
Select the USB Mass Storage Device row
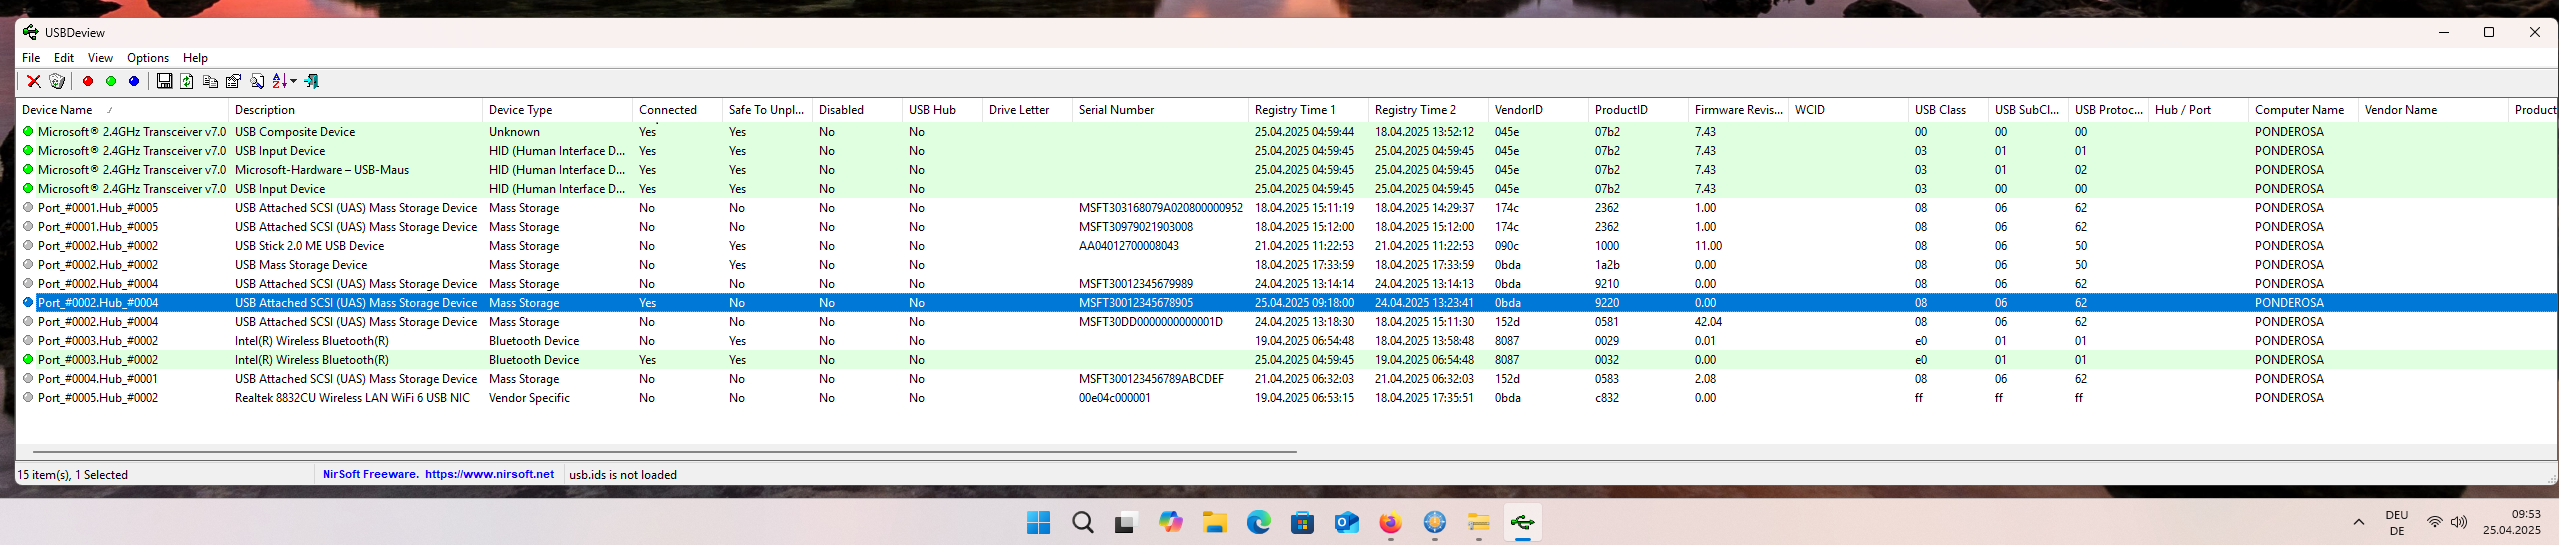1287,265
